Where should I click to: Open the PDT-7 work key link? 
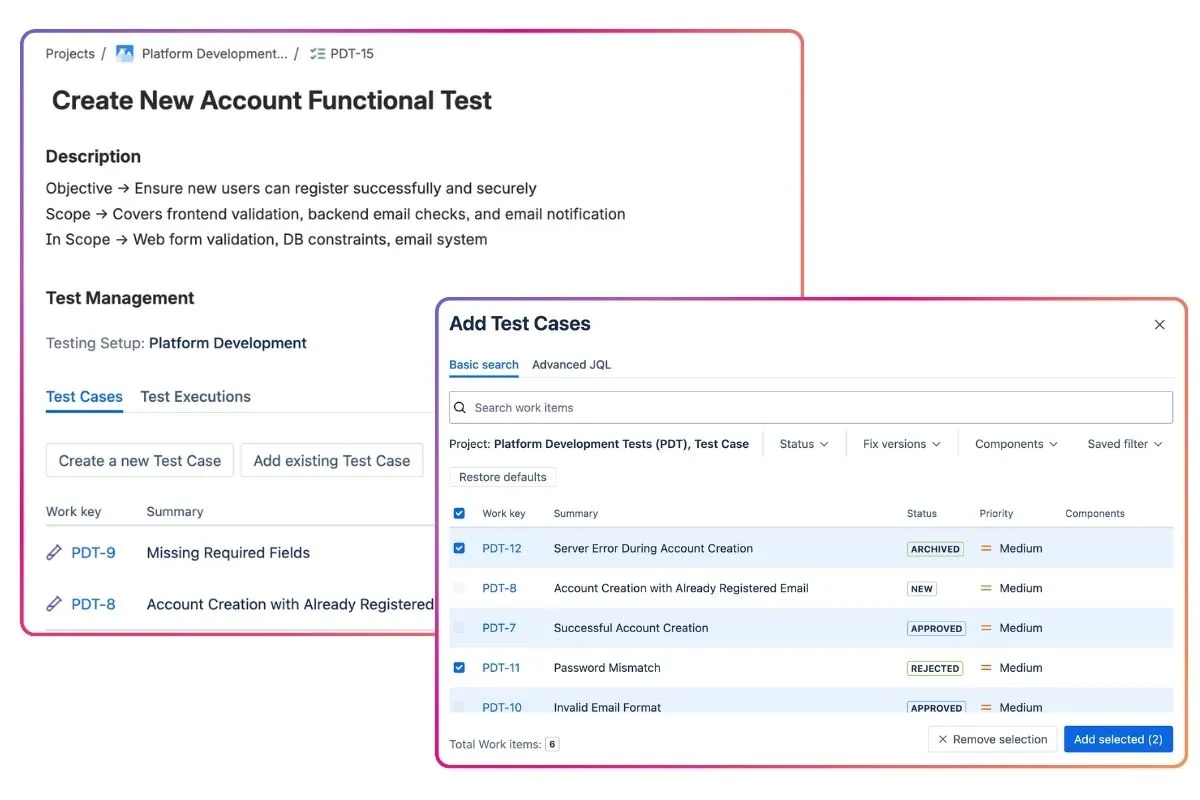[499, 628]
